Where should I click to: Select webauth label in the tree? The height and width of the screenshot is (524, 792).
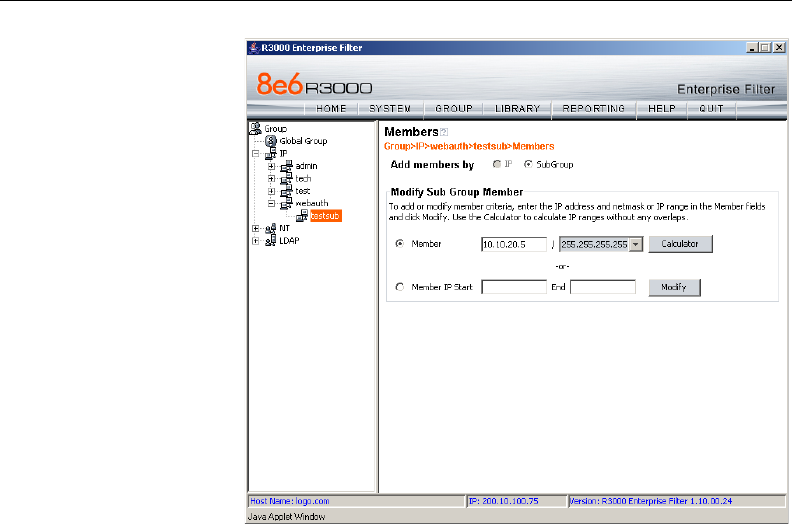click(312, 203)
